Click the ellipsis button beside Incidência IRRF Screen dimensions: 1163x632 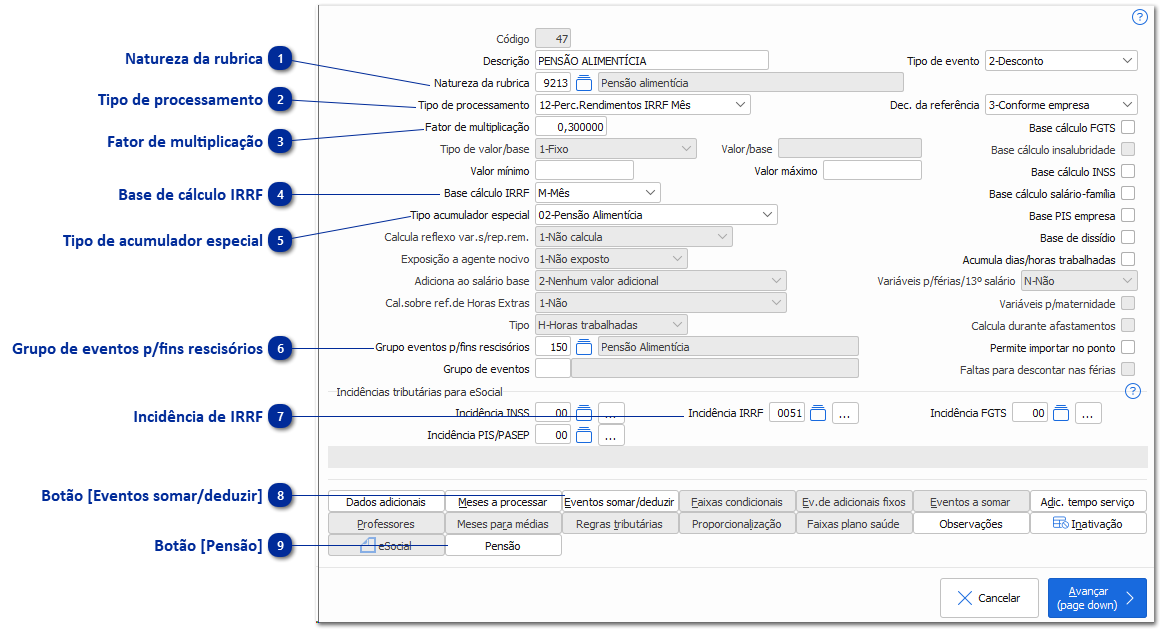tap(846, 413)
